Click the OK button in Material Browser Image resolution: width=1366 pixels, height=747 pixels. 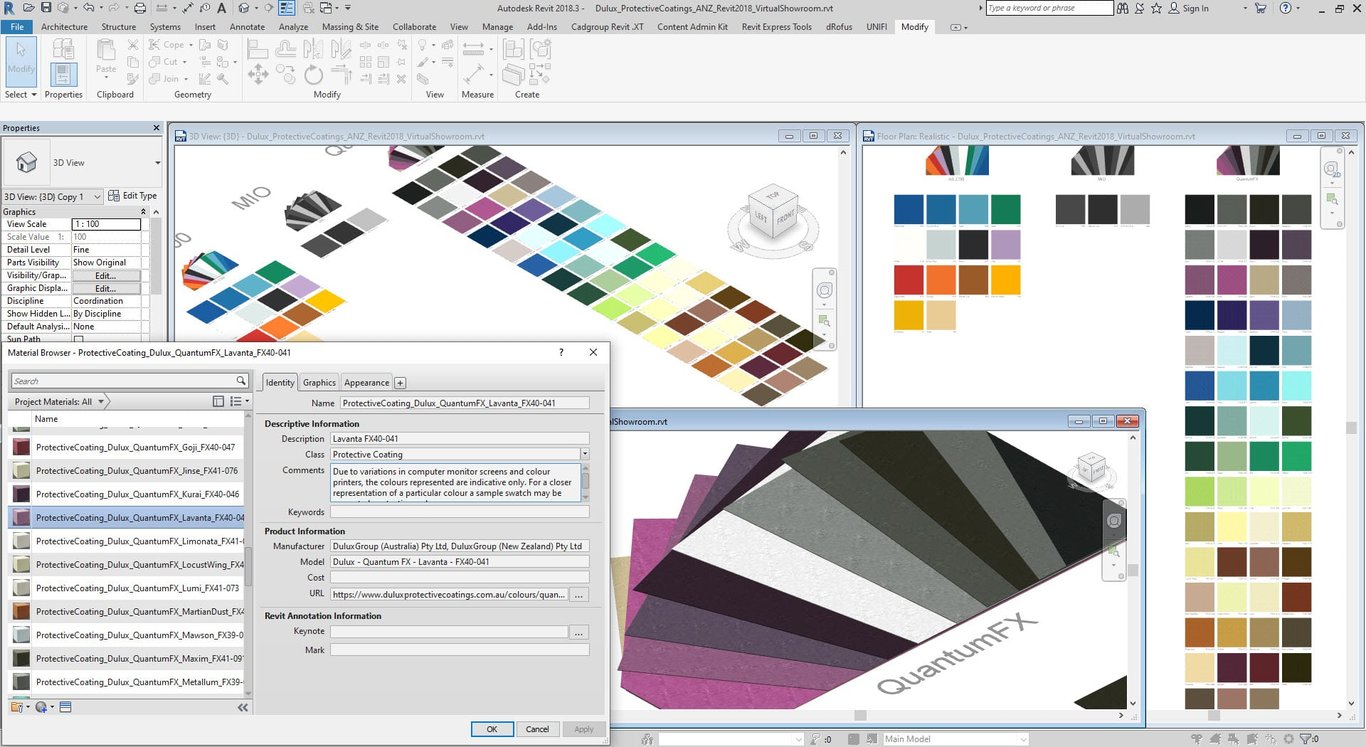coord(492,729)
